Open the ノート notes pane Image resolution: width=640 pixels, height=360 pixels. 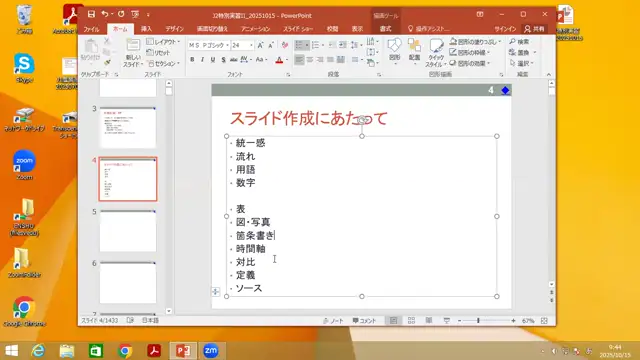click(x=333, y=321)
